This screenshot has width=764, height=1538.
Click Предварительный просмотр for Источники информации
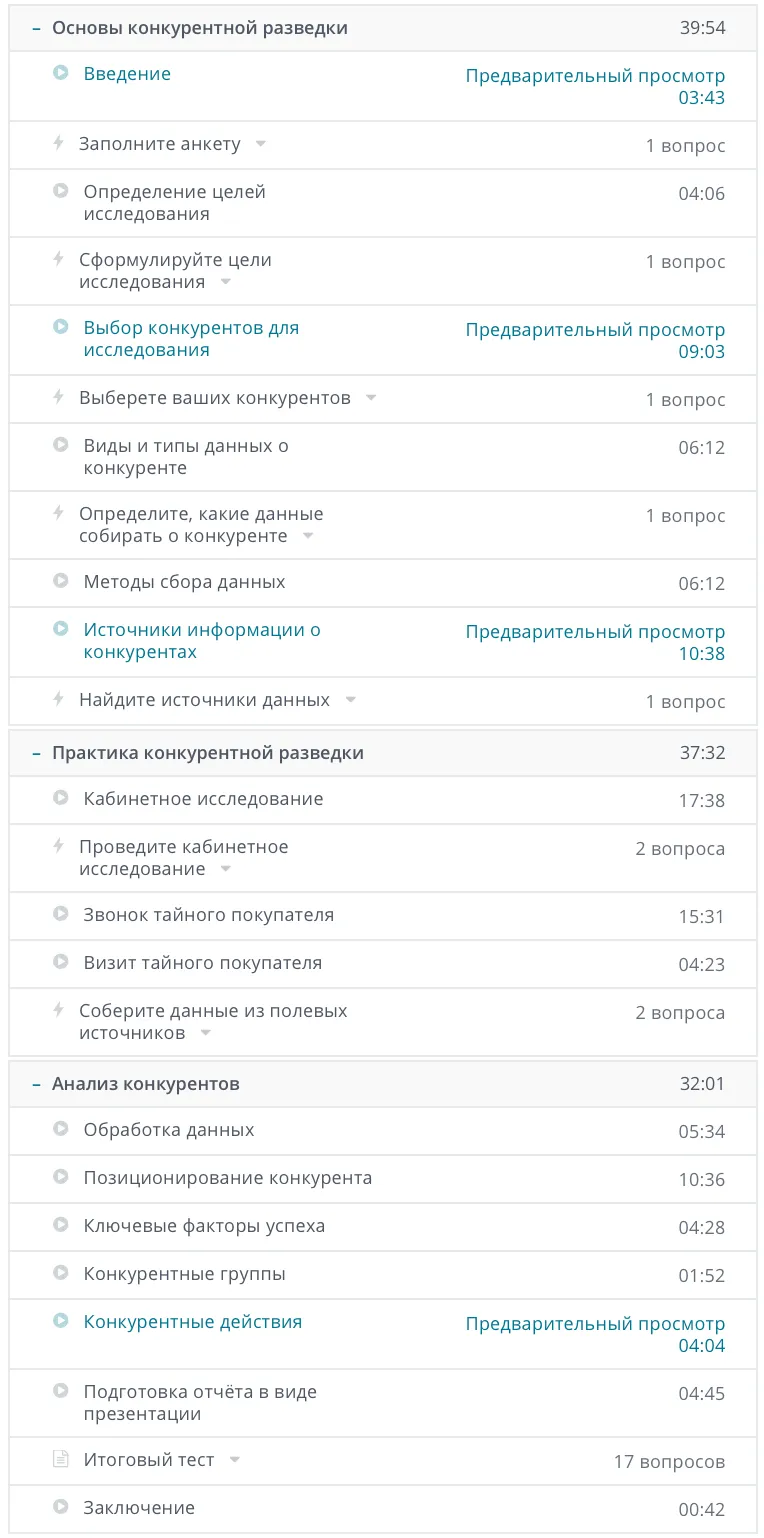(595, 631)
